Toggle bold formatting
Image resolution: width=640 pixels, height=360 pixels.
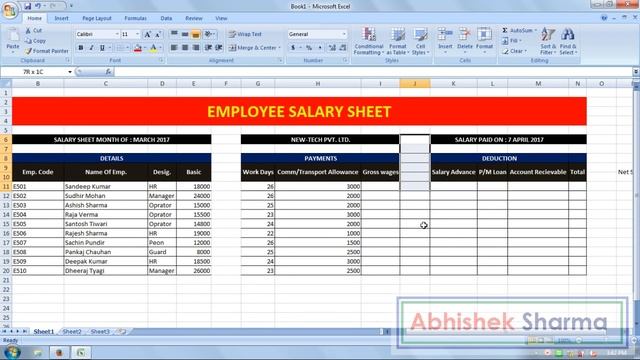point(81,48)
